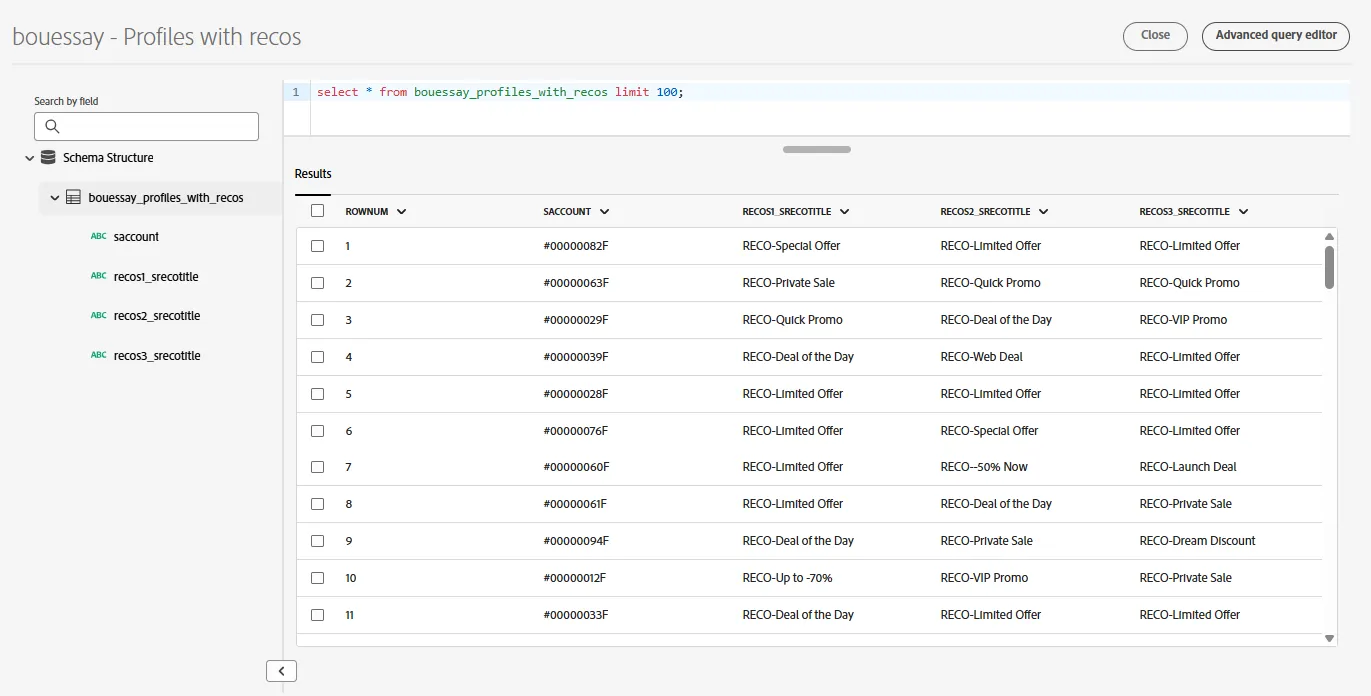This screenshot has width=1371, height=696.
Task: Toggle the select-all checkbox in the results header
Action: [317, 211]
